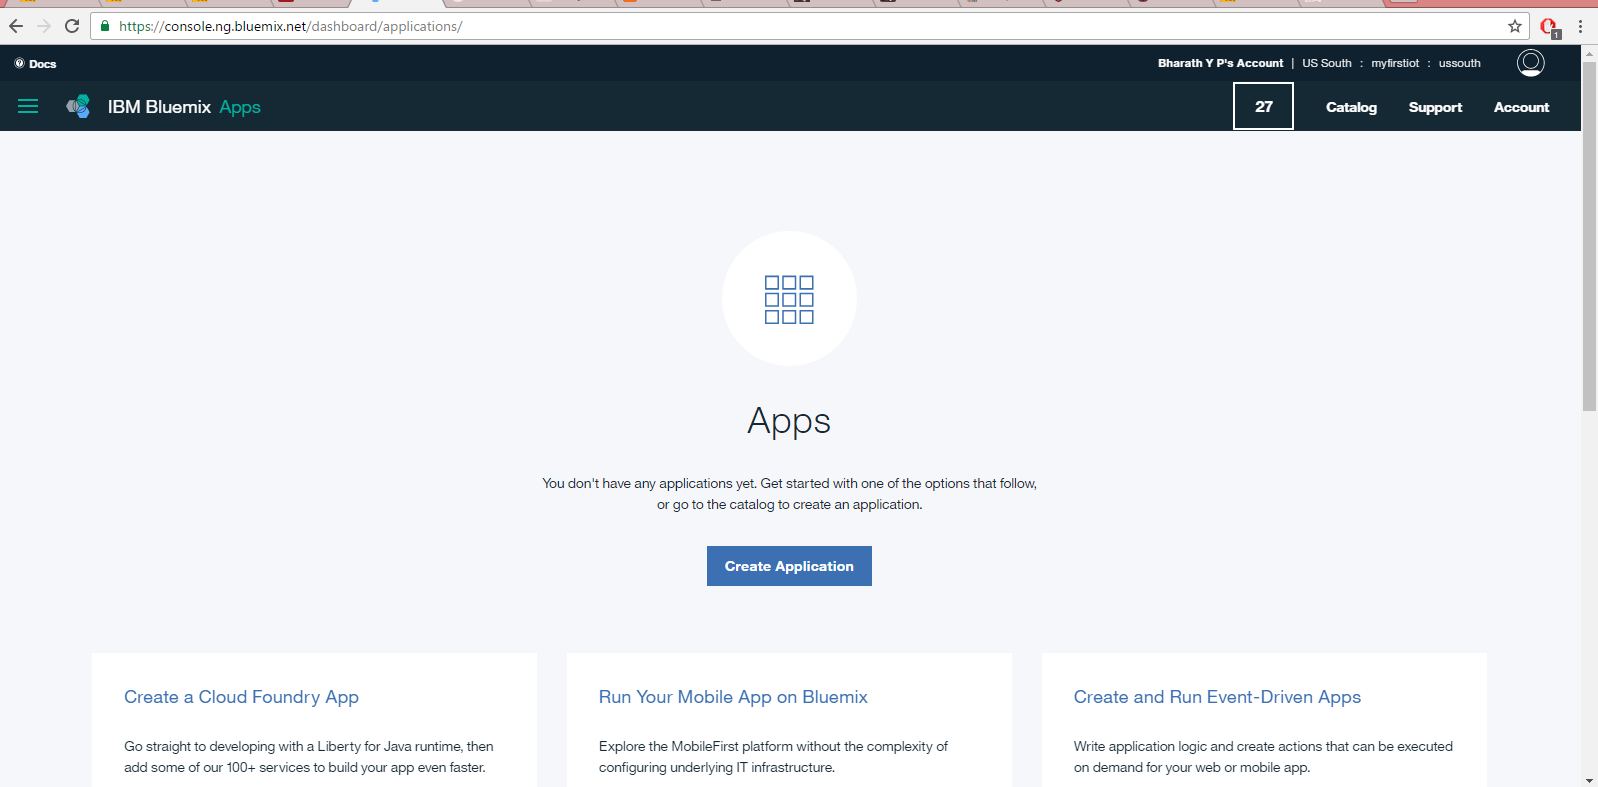Image resolution: width=1598 pixels, height=787 pixels.
Task: Open the 27 notifications counter button
Action: 1263,106
